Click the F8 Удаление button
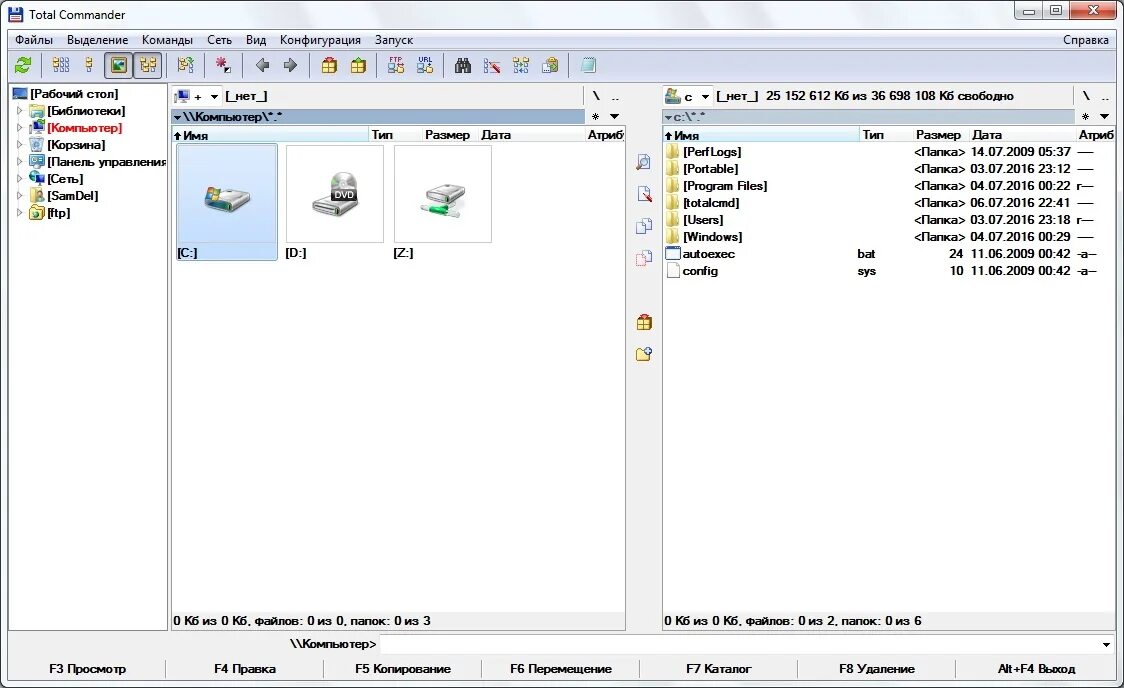Screen dimensions: 1124x688 pos(877,669)
